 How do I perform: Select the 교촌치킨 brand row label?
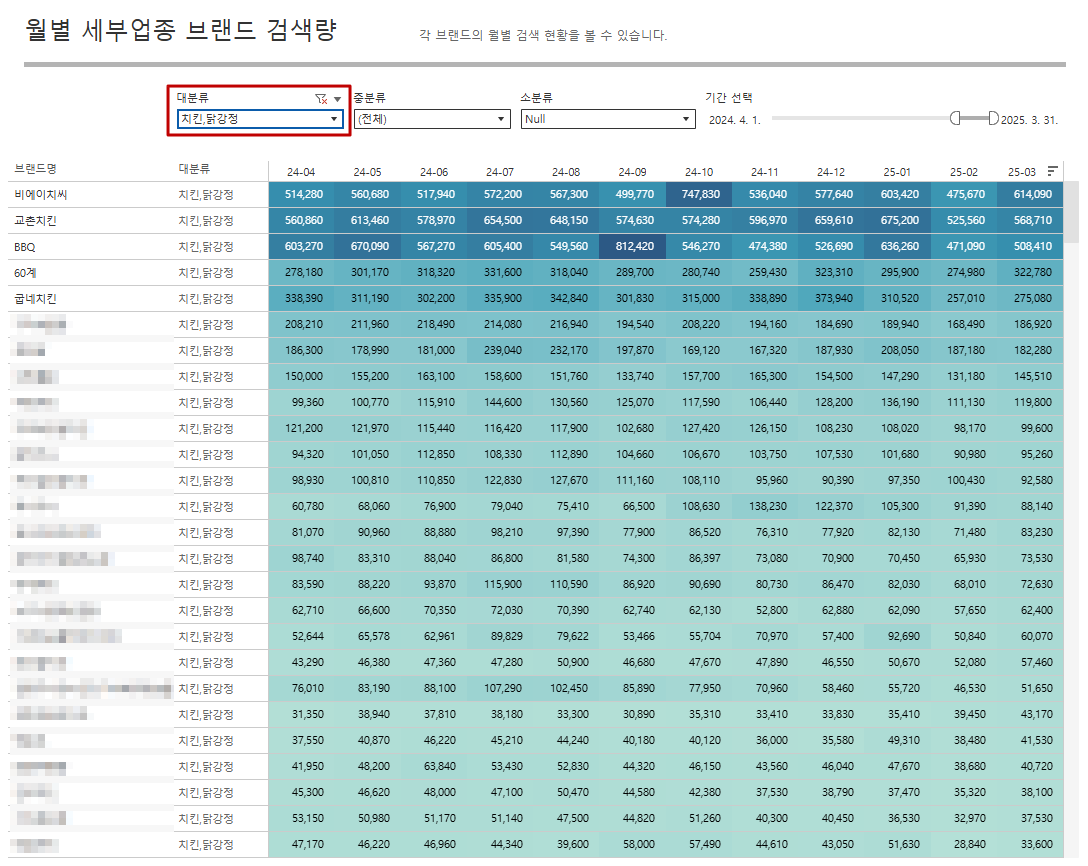[x=35, y=221]
